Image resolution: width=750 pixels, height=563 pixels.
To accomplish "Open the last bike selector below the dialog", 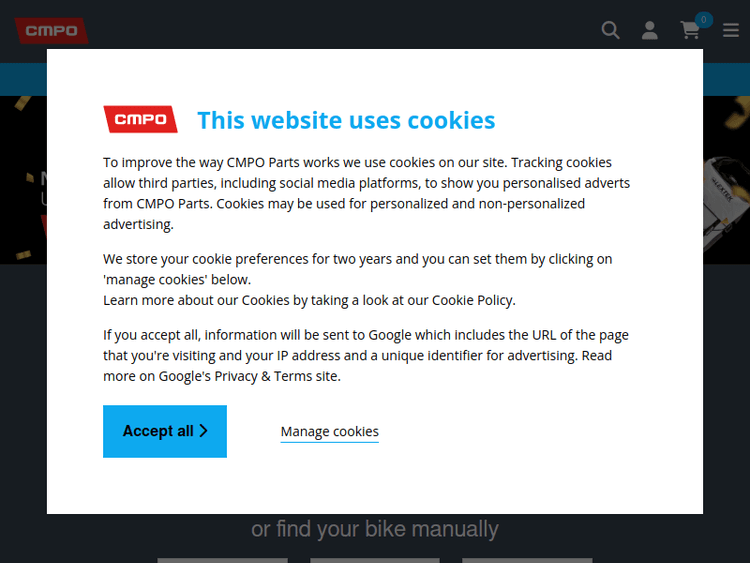I will pos(527,560).
